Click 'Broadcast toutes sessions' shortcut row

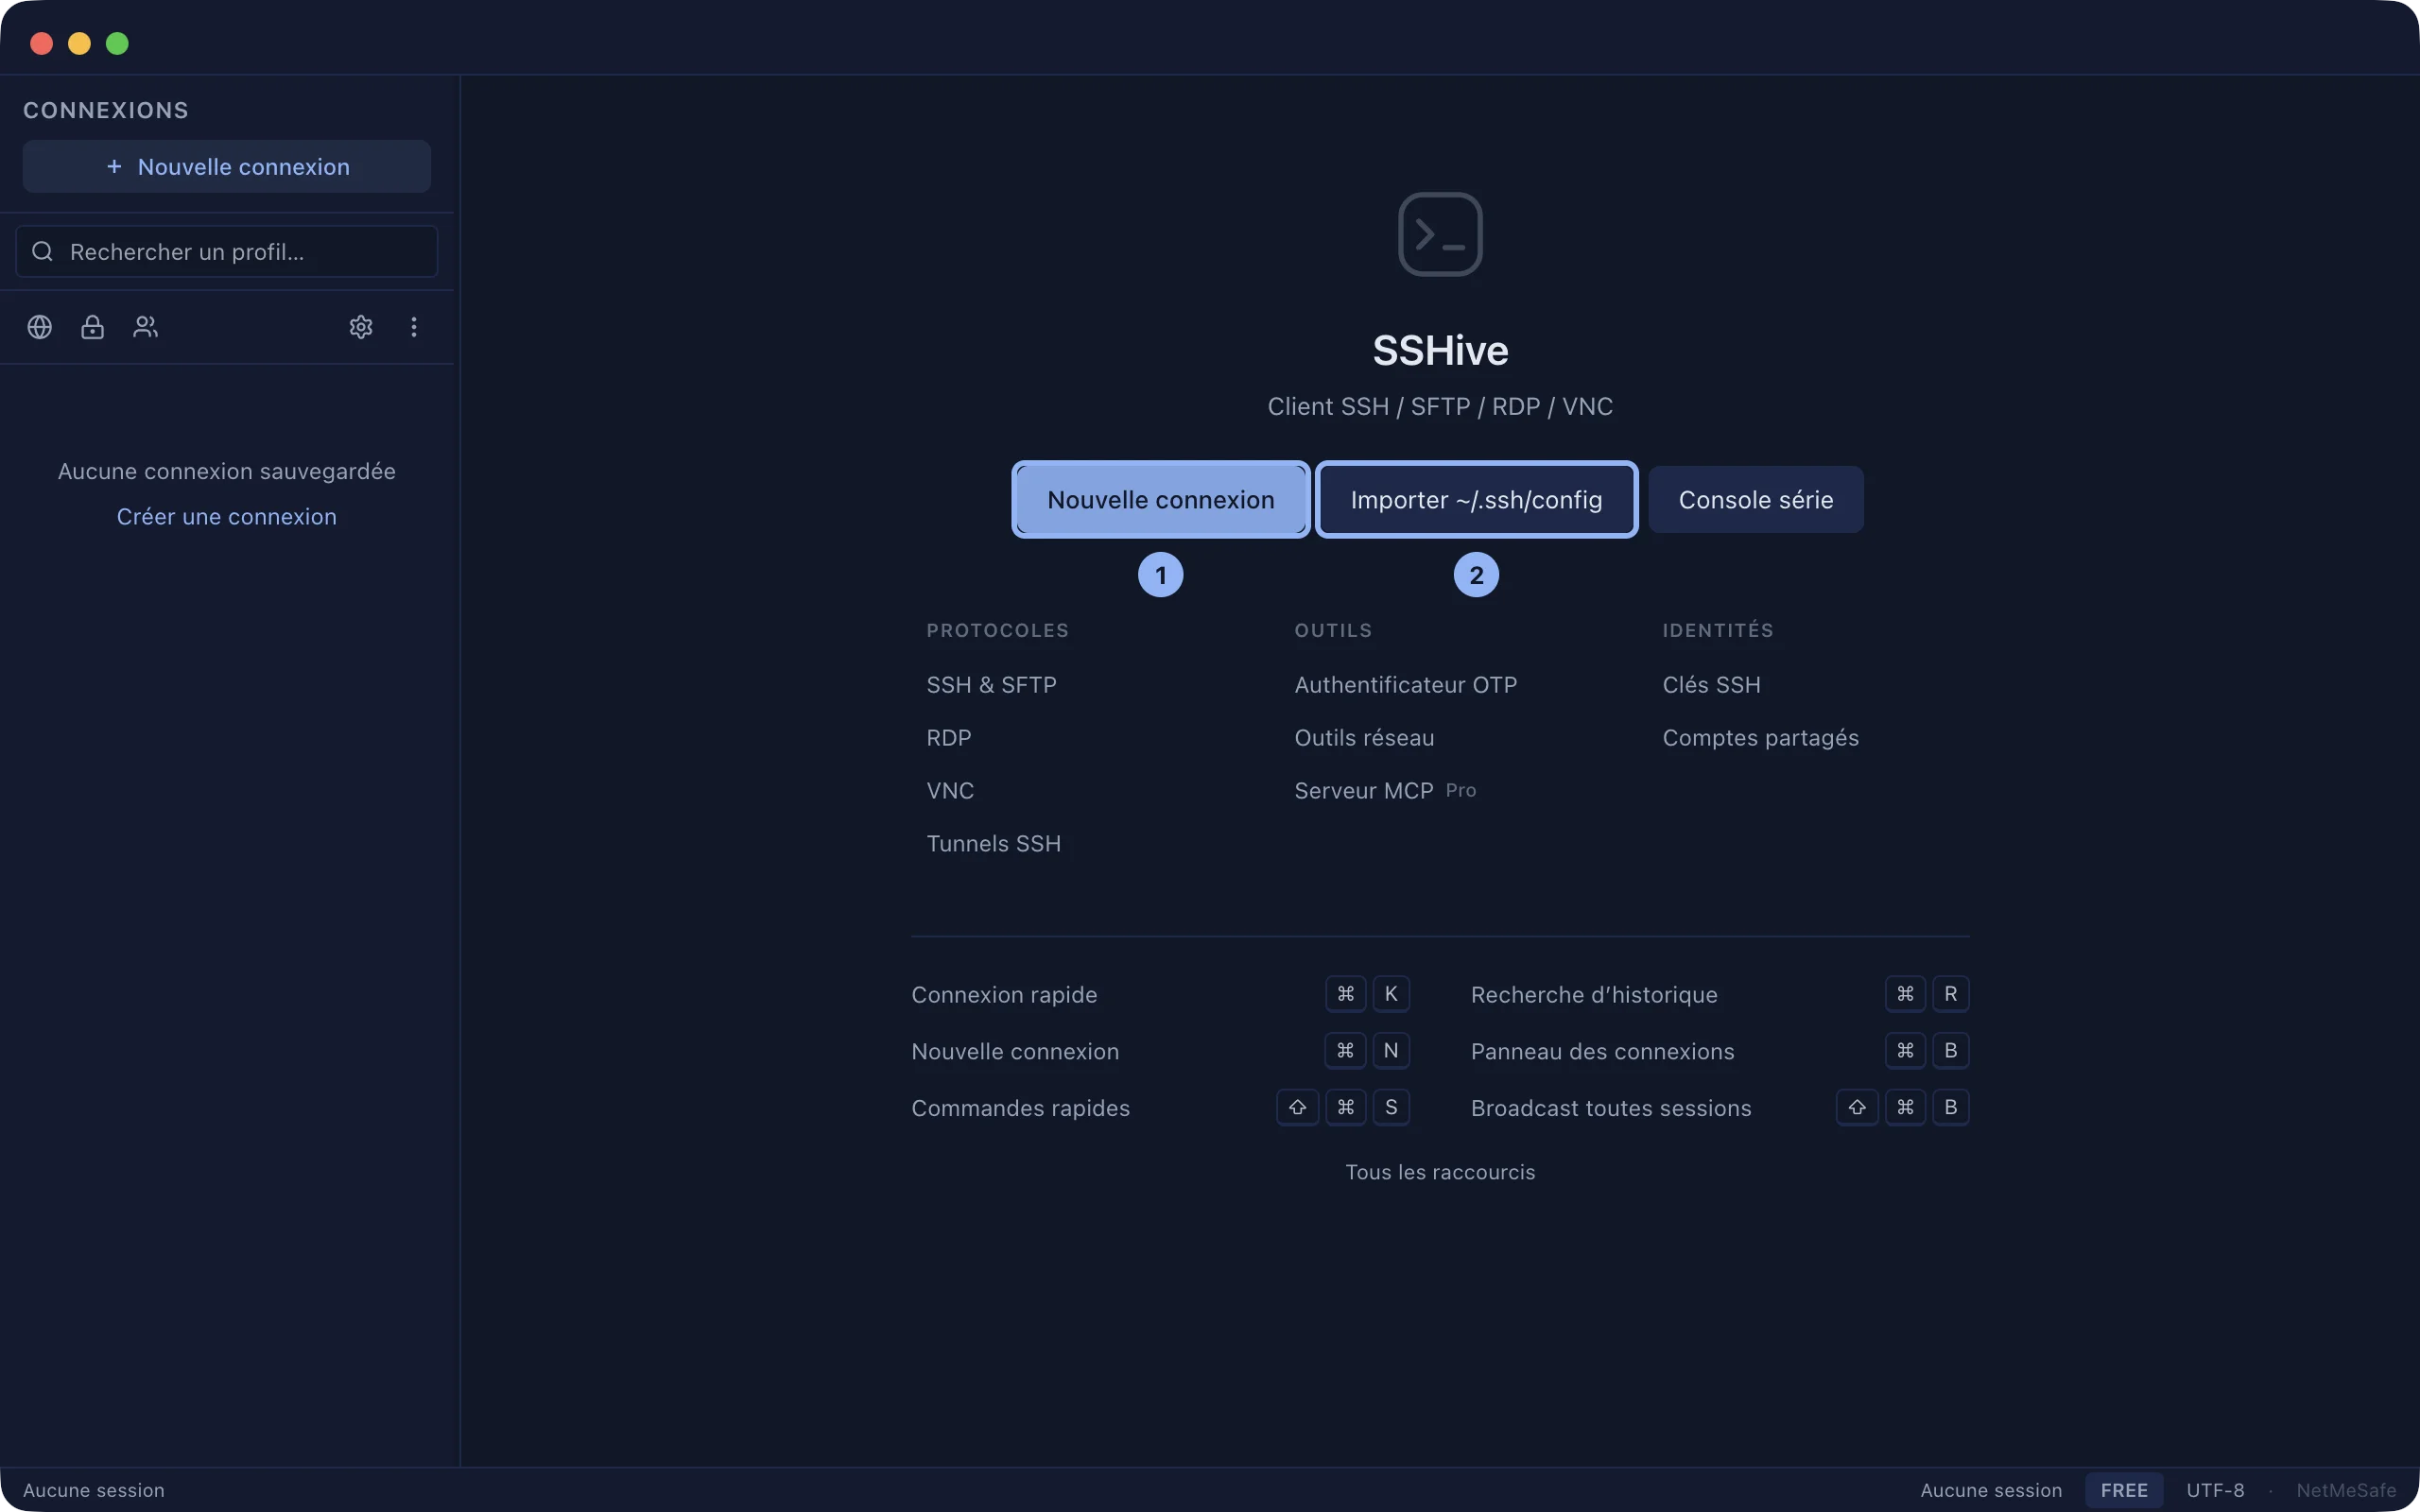coord(1720,1108)
